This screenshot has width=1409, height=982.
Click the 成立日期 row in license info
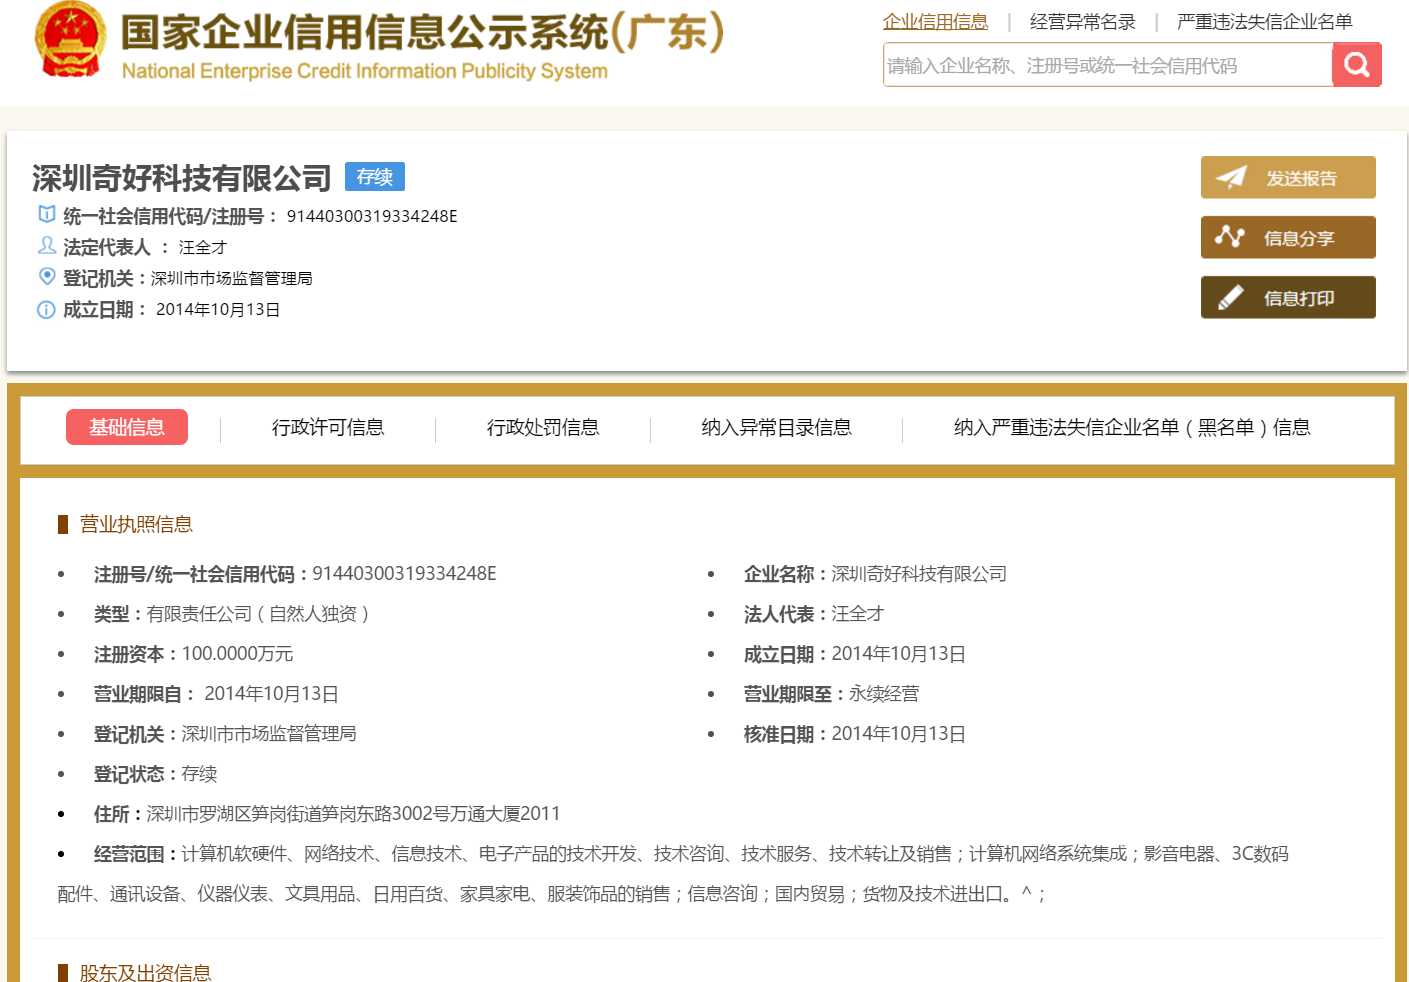coord(855,654)
